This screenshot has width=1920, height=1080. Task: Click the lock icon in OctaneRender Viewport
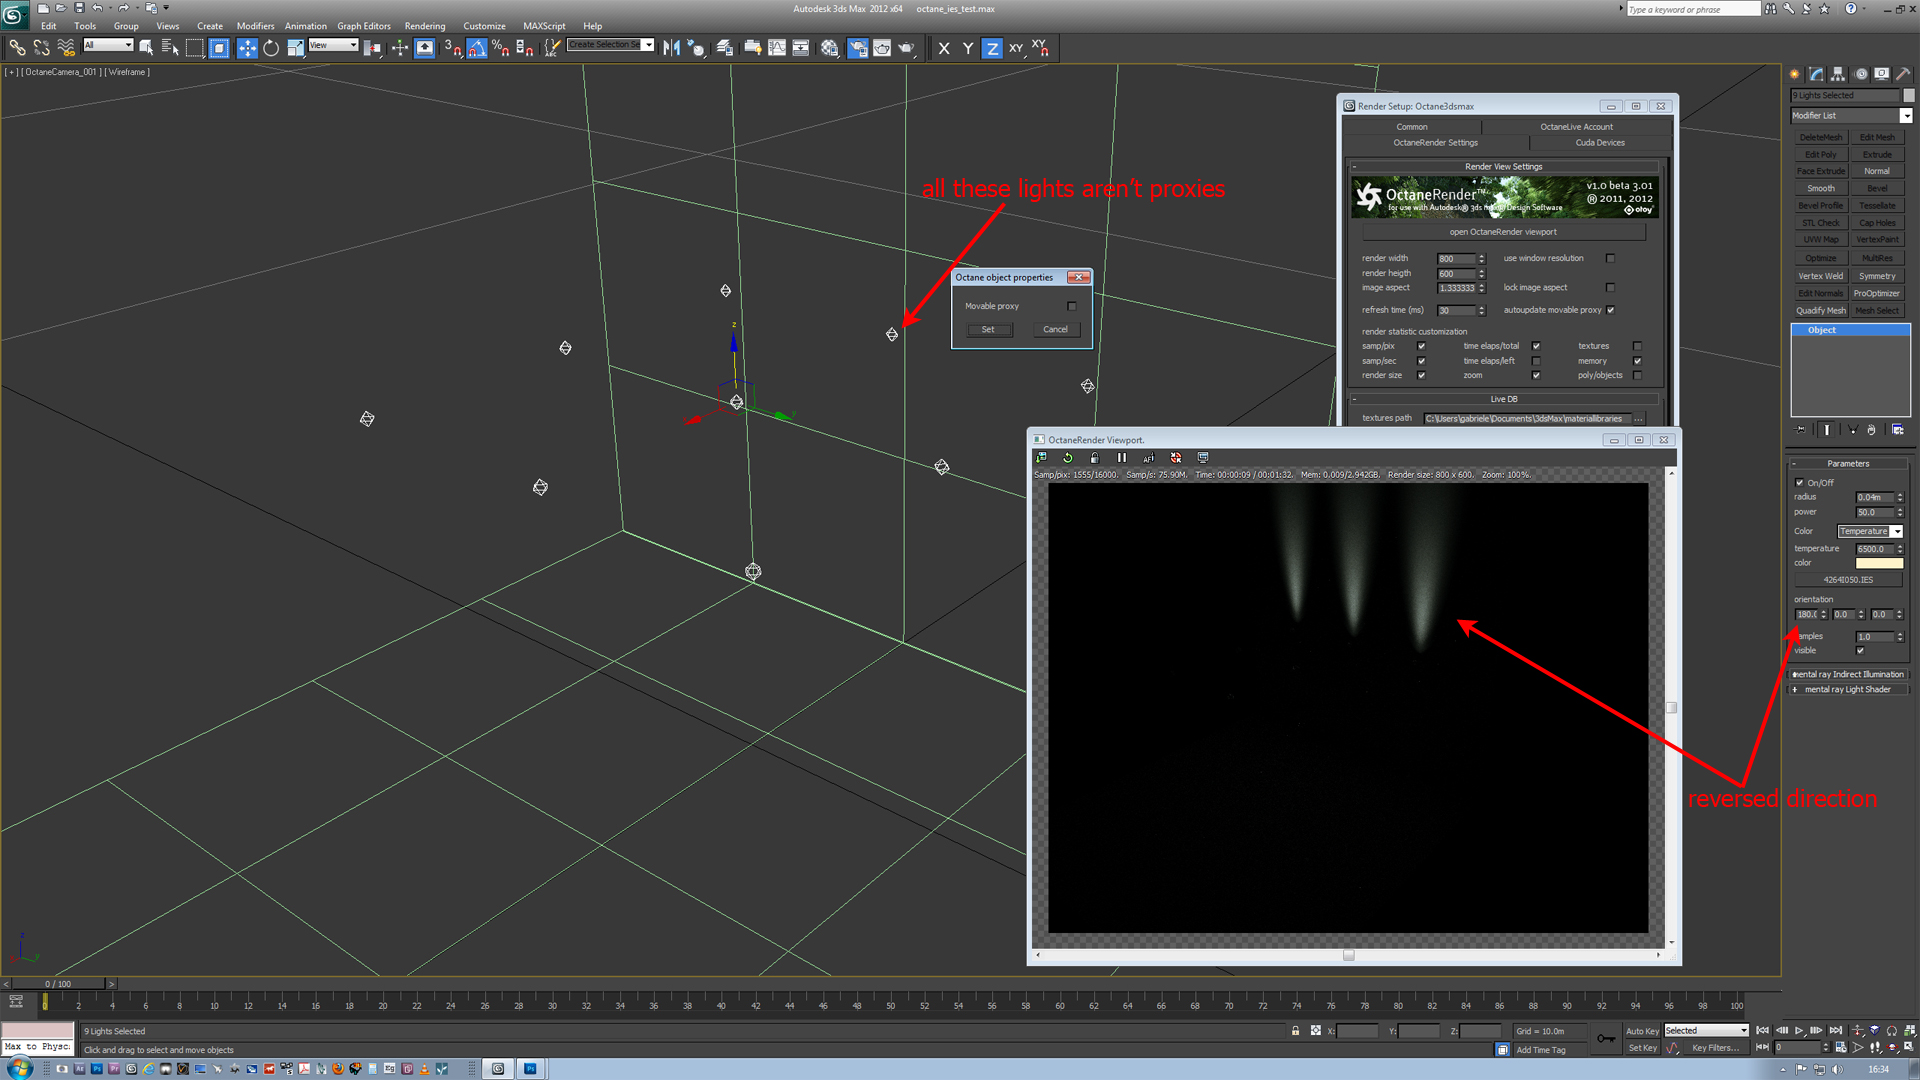(1095, 458)
